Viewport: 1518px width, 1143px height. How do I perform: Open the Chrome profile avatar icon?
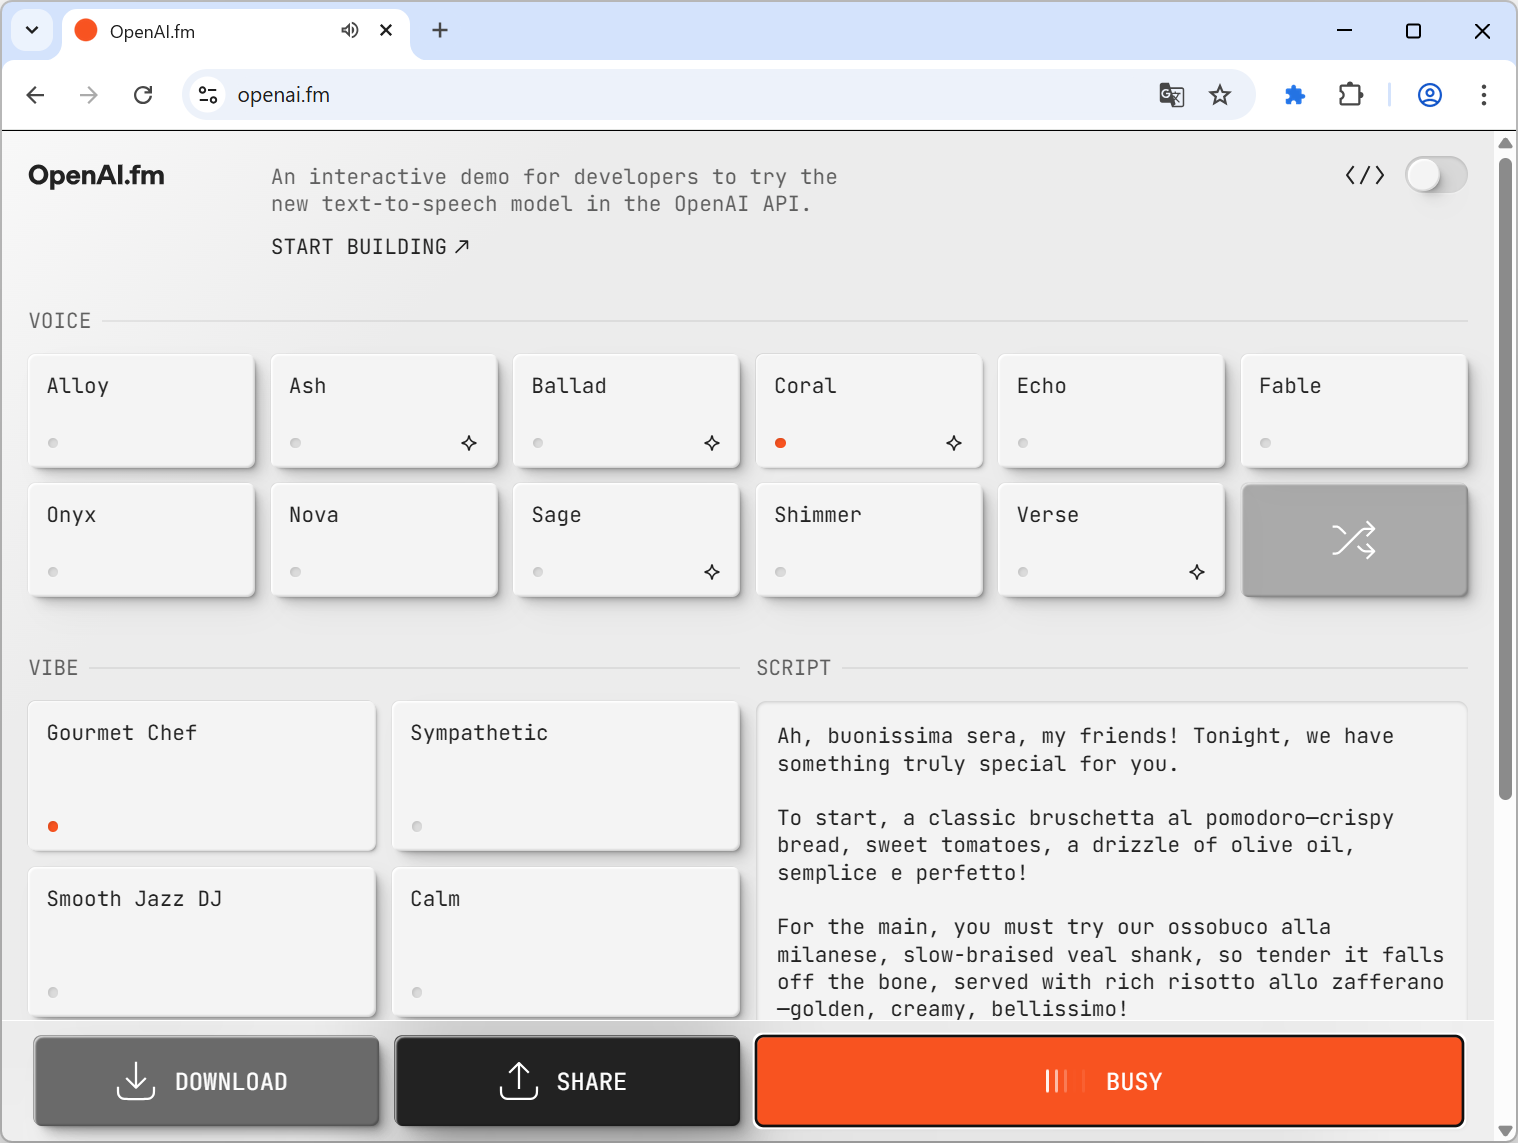(x=1430, y=95)
